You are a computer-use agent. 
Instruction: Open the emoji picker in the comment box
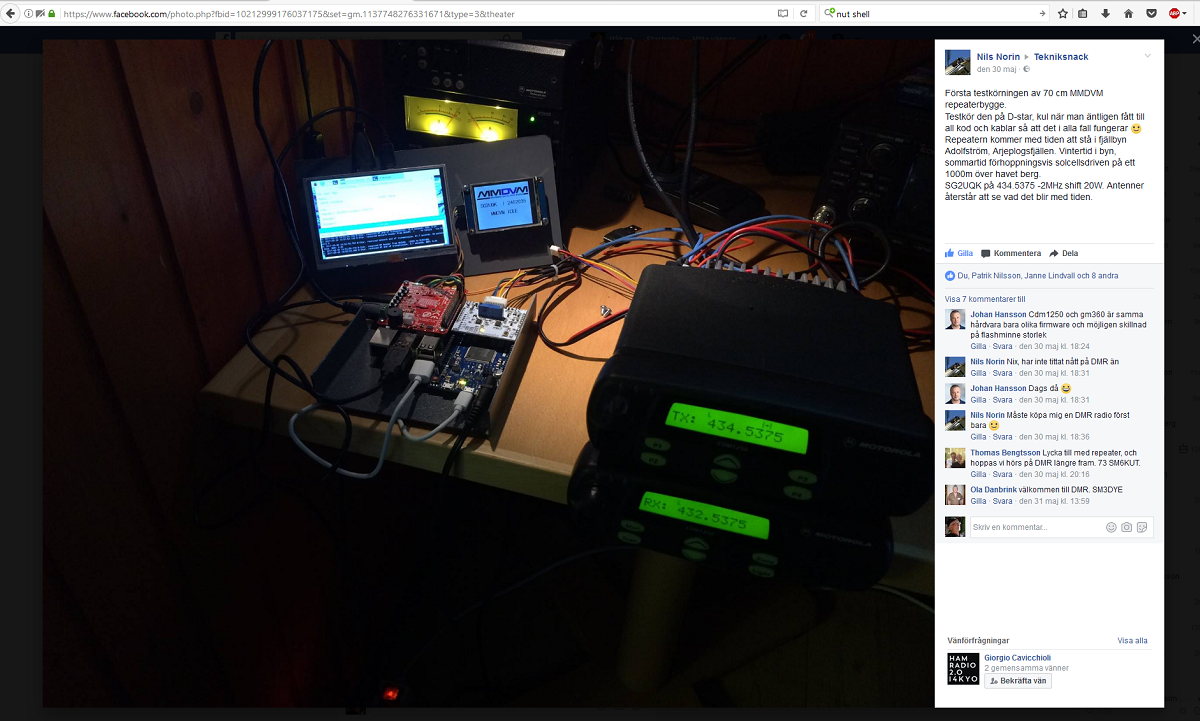[1111, 527]
